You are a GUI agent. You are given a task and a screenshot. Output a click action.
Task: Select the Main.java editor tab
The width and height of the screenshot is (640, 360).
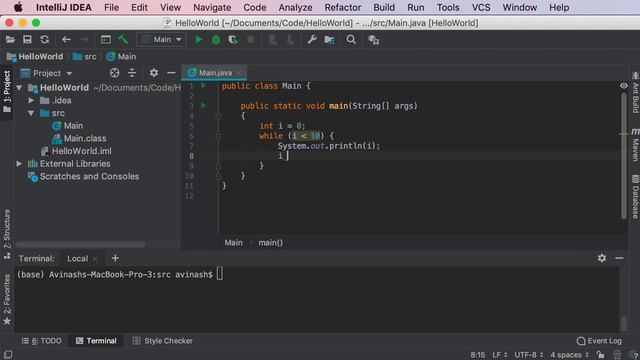click(214, 73)
